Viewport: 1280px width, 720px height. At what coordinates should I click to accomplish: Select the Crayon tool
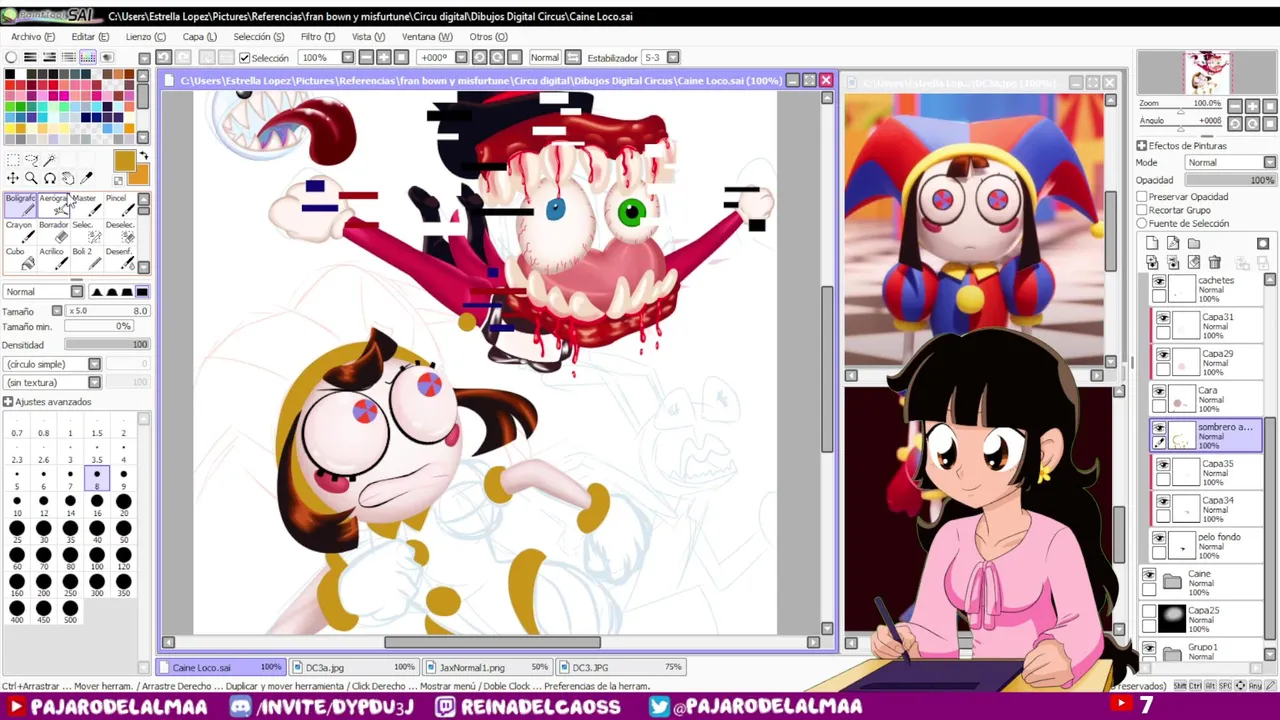click(20, 232)
